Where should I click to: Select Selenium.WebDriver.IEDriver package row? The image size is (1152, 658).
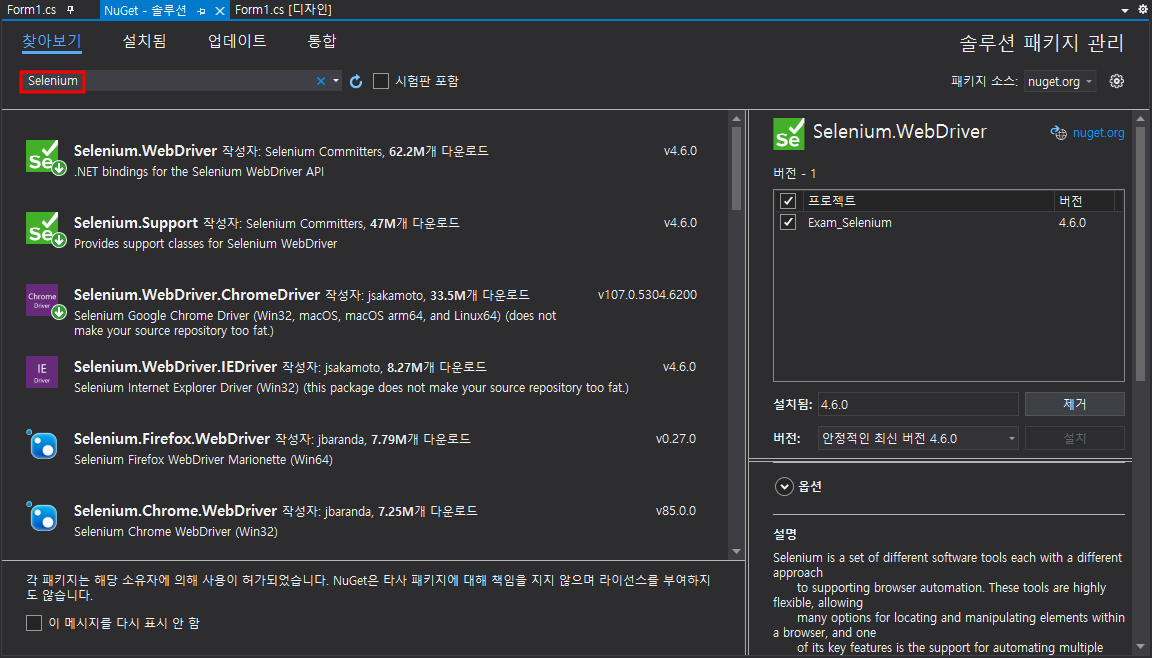tap(365, 376)
